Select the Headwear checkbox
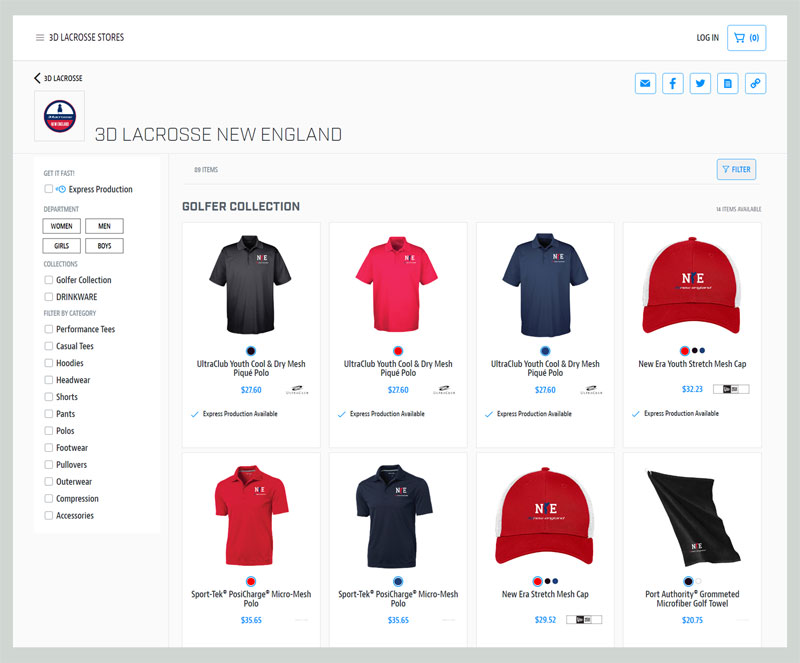The image size is (800, 663). 48,380
